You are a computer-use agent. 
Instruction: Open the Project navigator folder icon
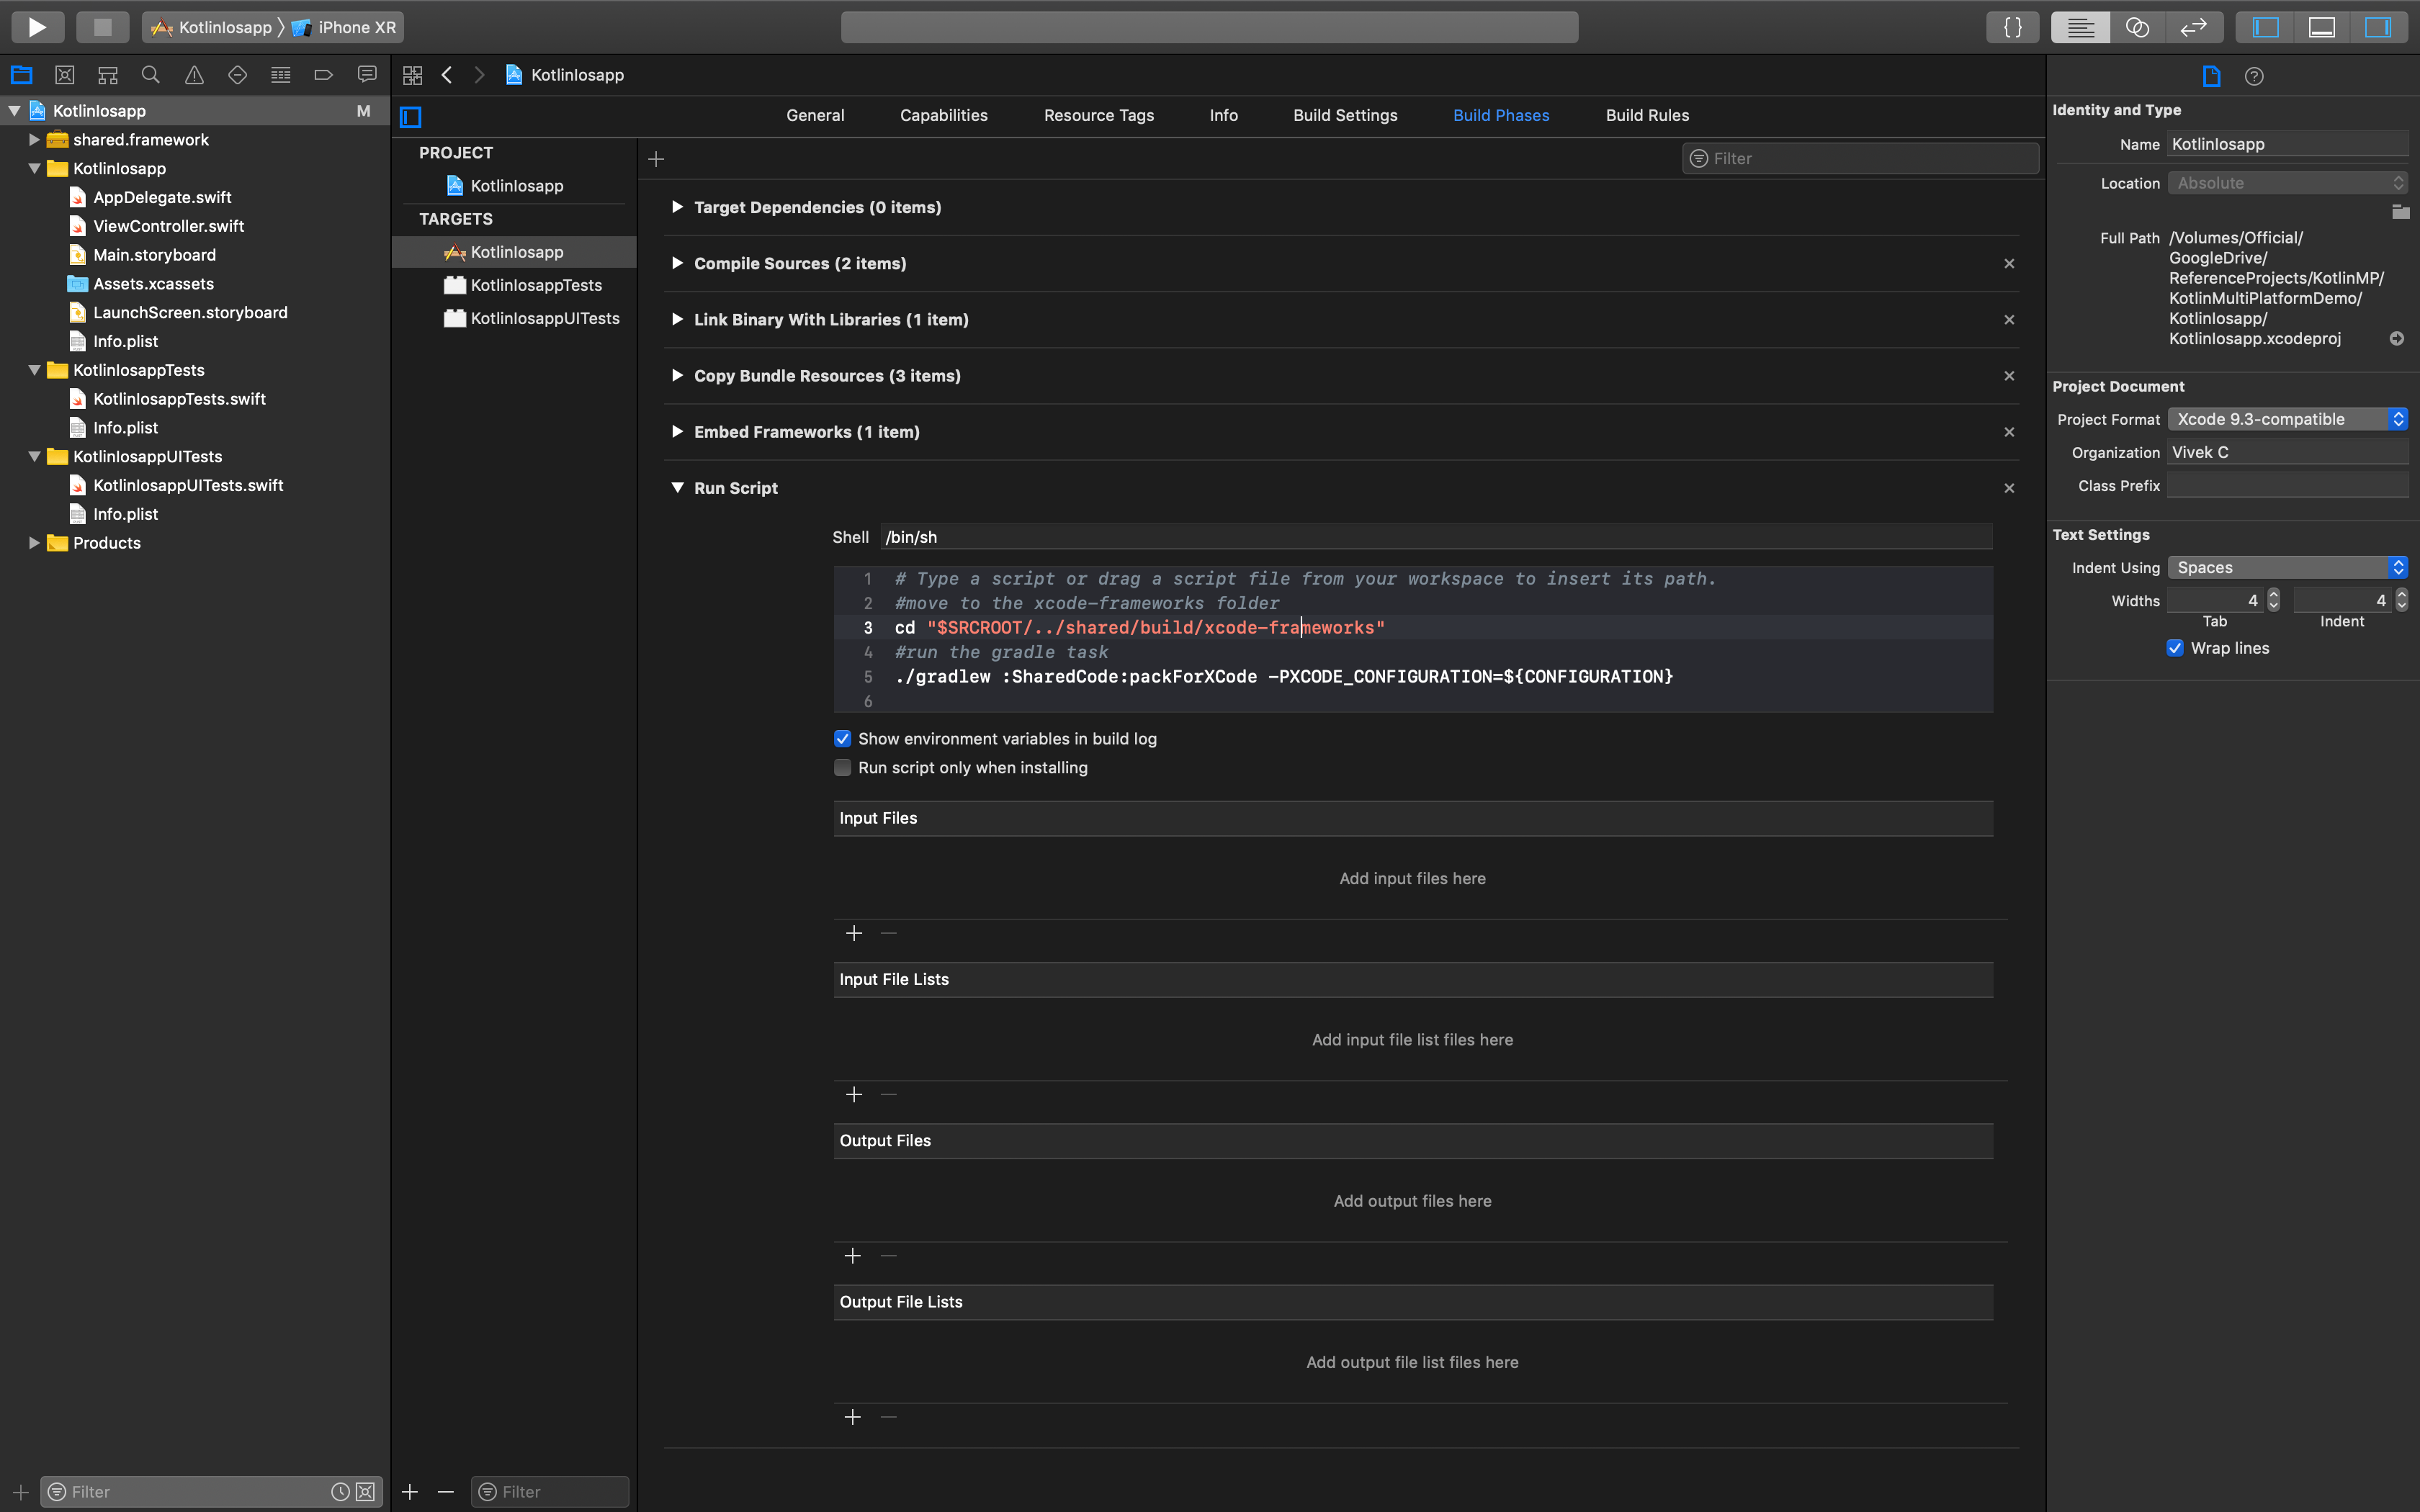pyautogui.click(x=21, y=74)
